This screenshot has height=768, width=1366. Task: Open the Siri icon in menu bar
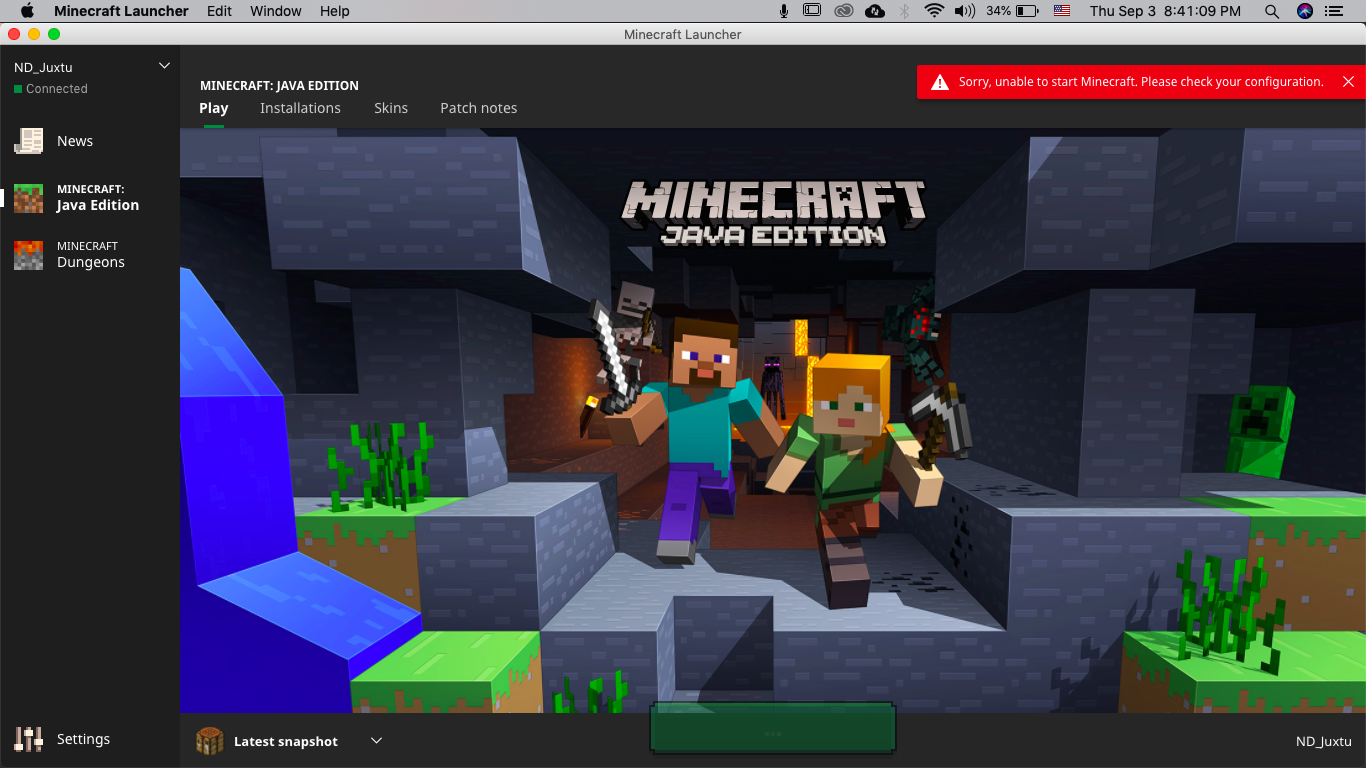1304,11
